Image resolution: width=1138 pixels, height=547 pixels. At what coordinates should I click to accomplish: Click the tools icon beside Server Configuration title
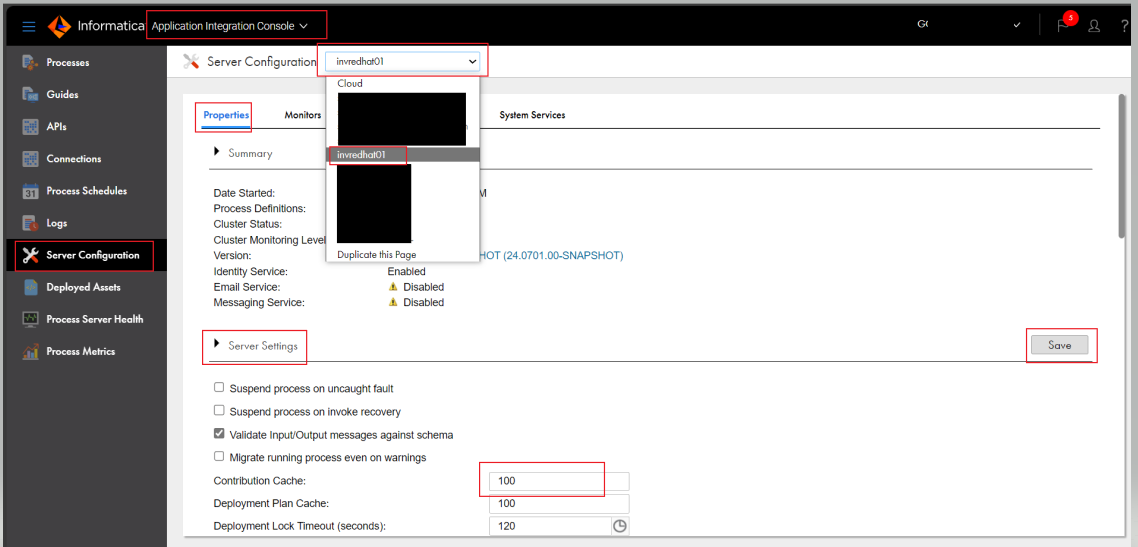coord(192,62)
